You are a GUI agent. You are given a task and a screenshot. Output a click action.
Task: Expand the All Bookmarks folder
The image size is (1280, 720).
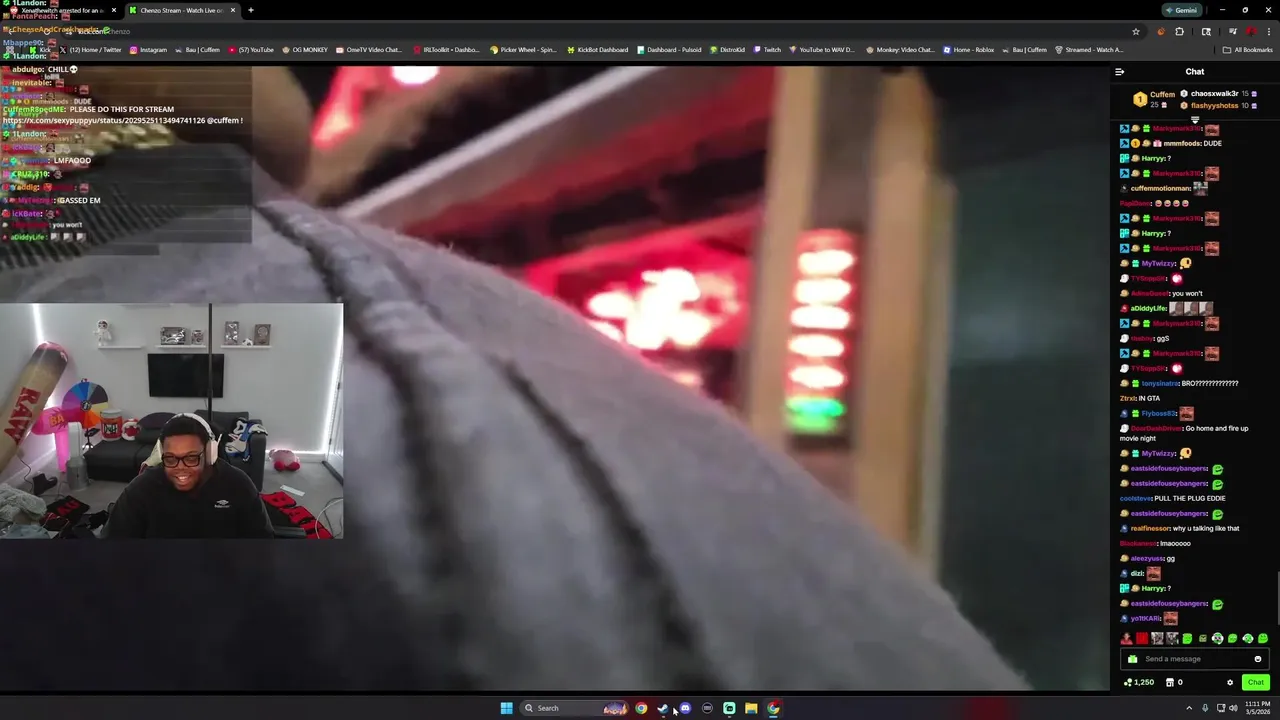pyautogui.click(x=1247, y=50)
